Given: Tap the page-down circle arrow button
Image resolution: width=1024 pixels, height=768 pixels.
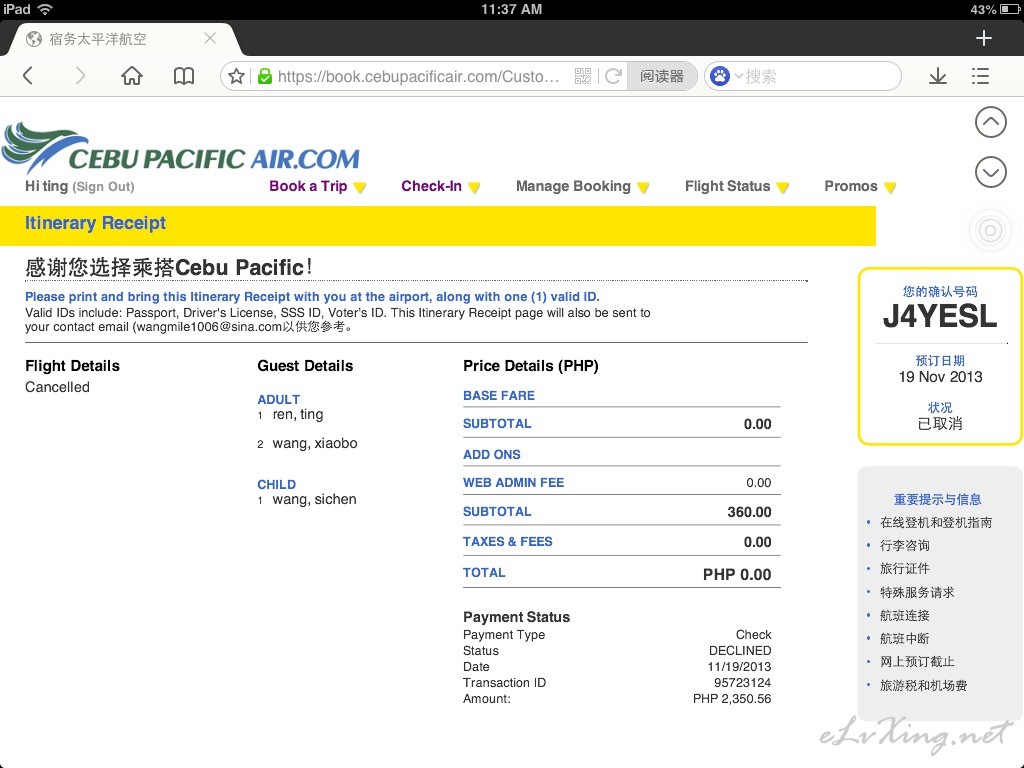Looking at the screenshot, I should [990, 172].
